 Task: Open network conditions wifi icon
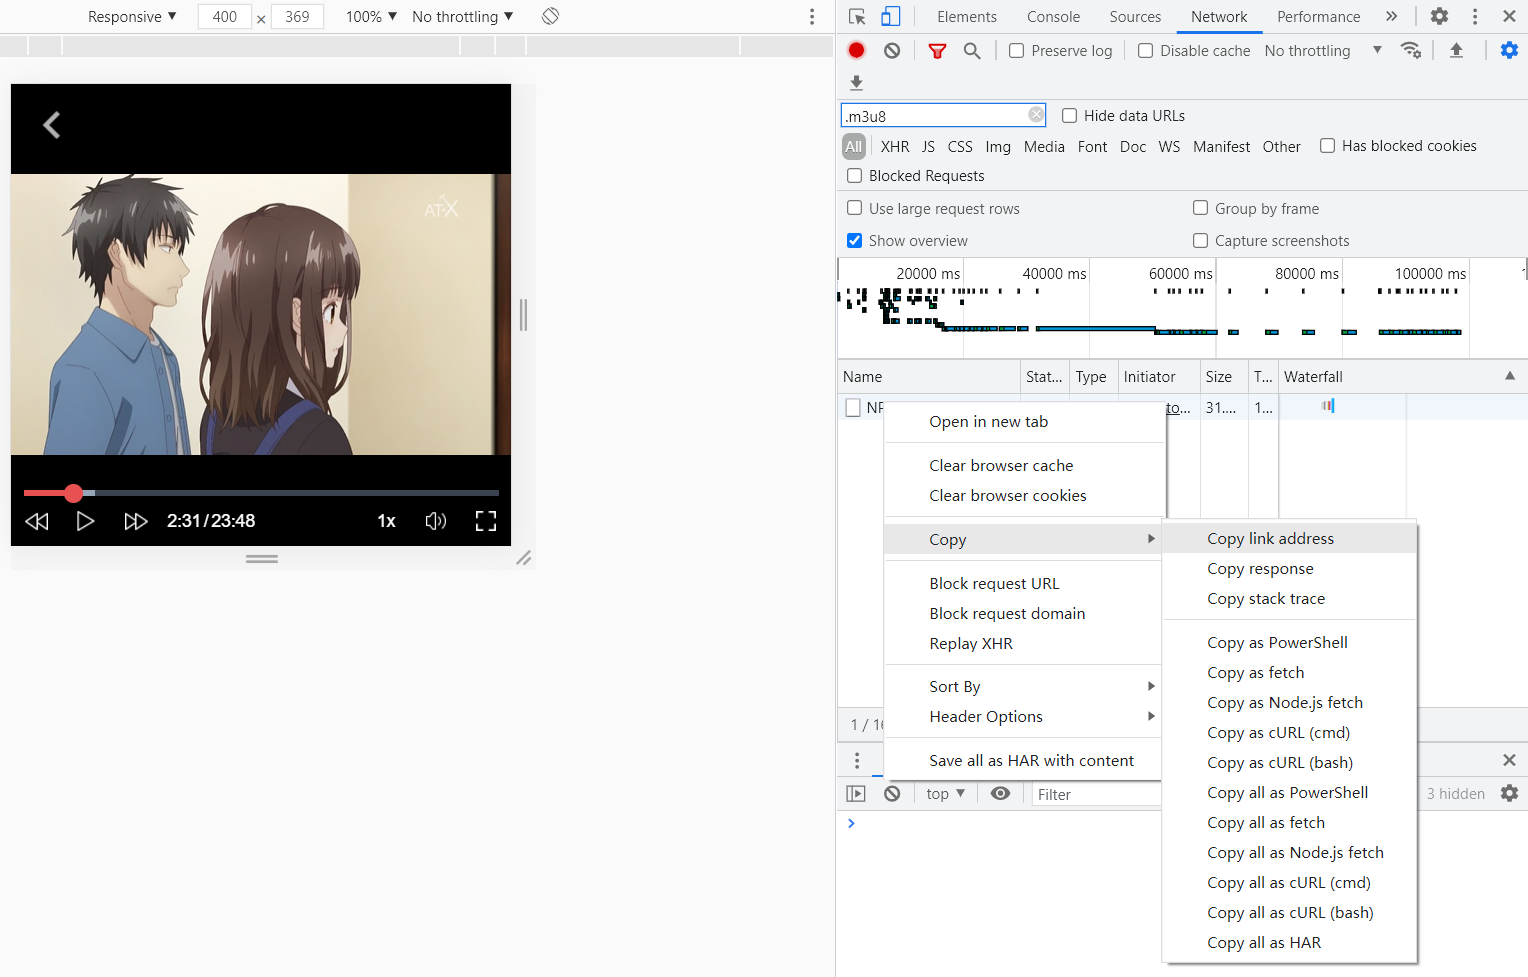(1411, 50)
